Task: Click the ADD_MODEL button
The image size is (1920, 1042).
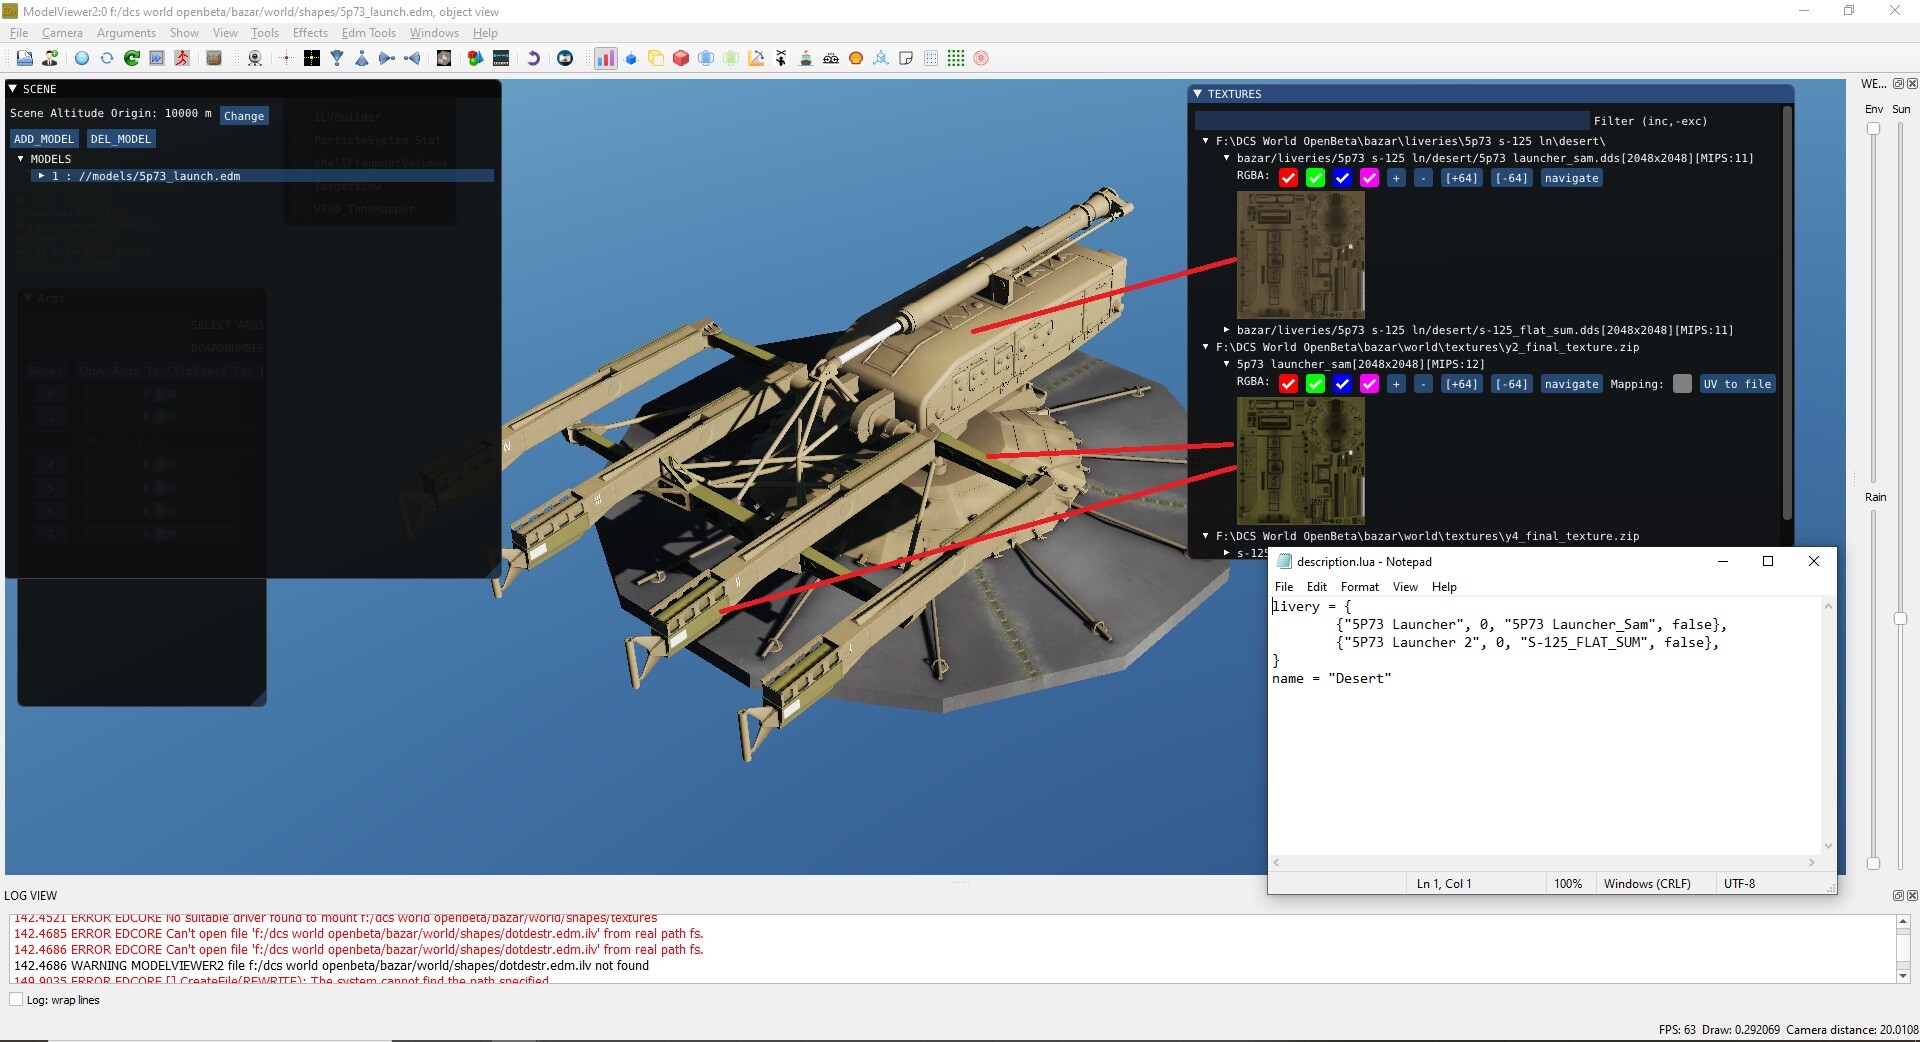Action: pyautogui.click(x=44, y=139)
